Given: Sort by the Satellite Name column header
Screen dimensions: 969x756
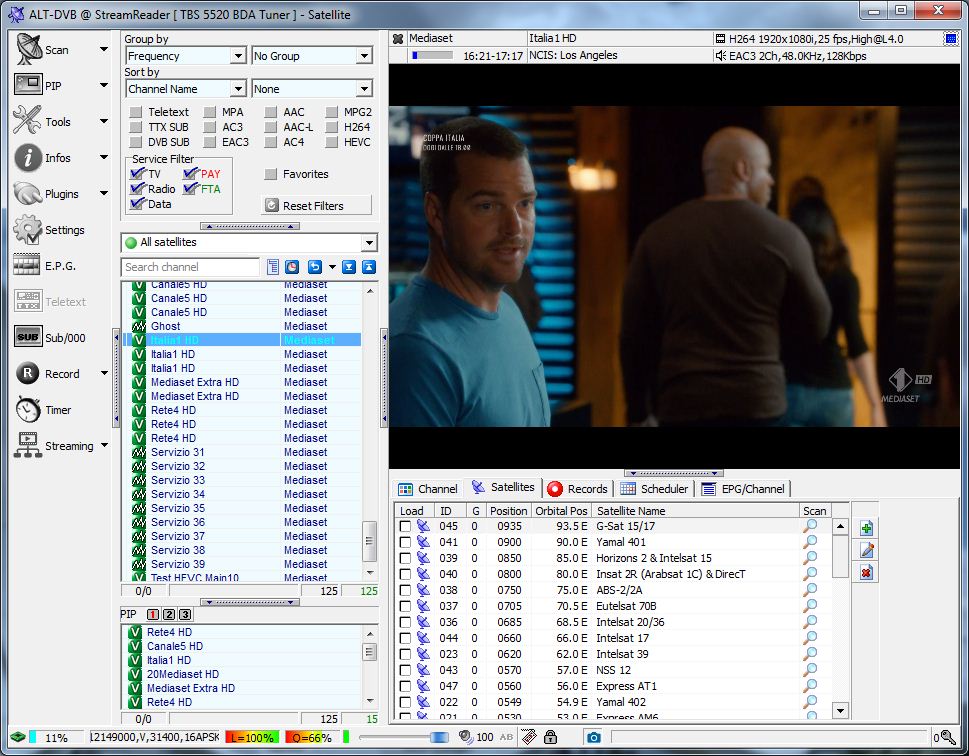Looking at the screenshot, I should click(x=695, y=511).
